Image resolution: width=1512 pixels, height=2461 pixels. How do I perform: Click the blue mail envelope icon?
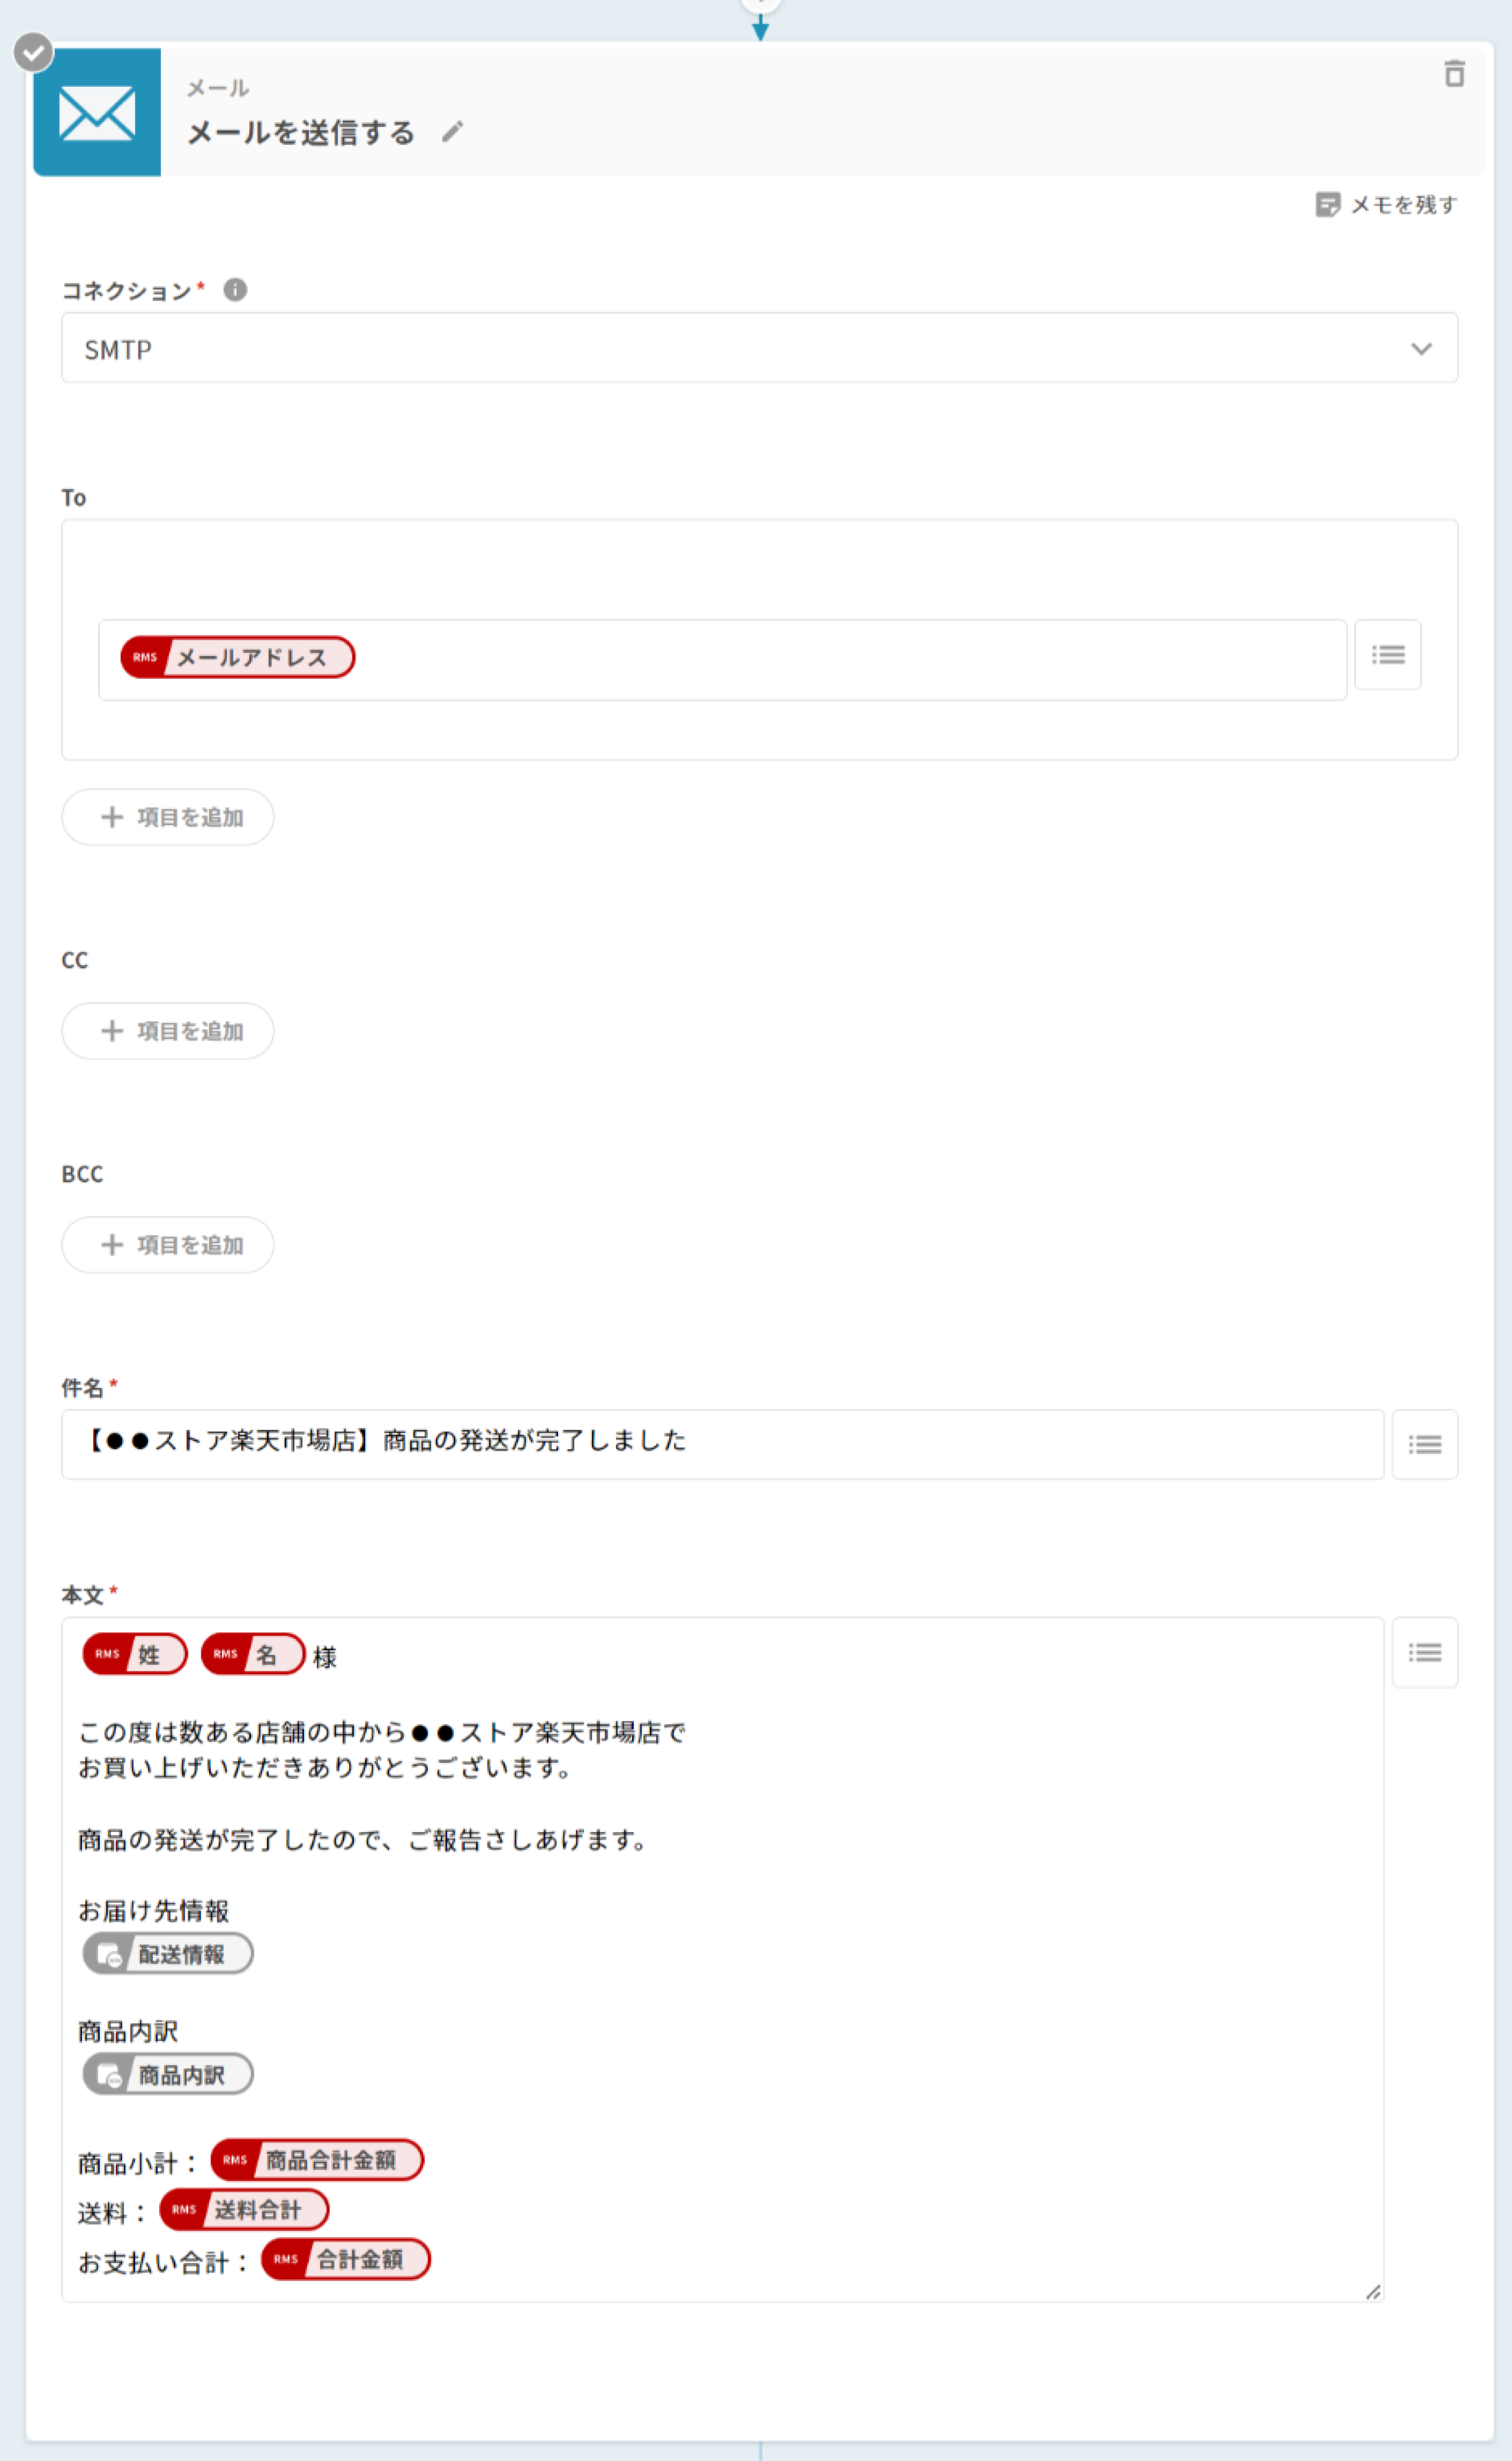pos(97,113)
